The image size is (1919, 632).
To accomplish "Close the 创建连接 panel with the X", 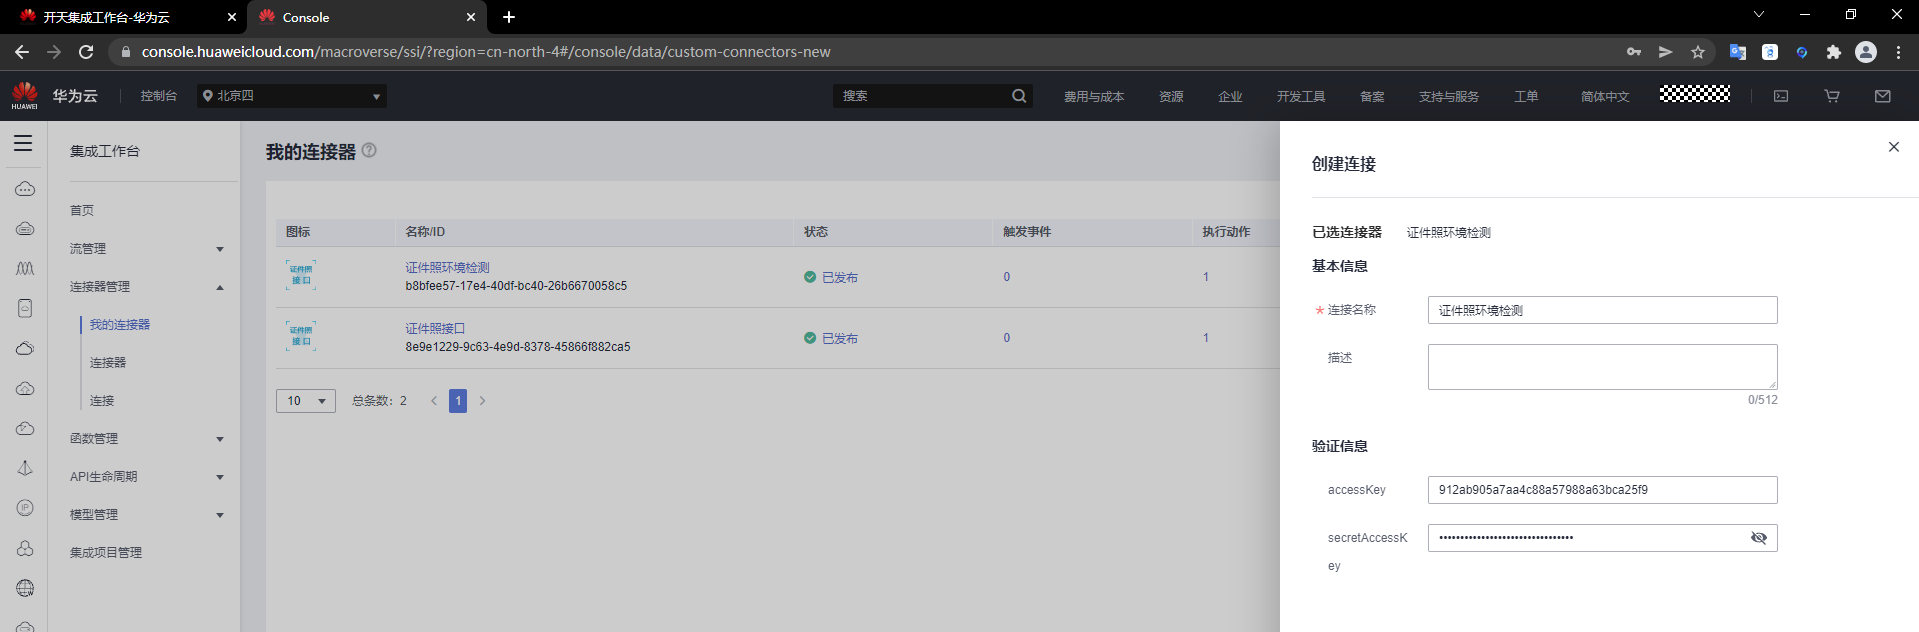I will [1893, 147].
